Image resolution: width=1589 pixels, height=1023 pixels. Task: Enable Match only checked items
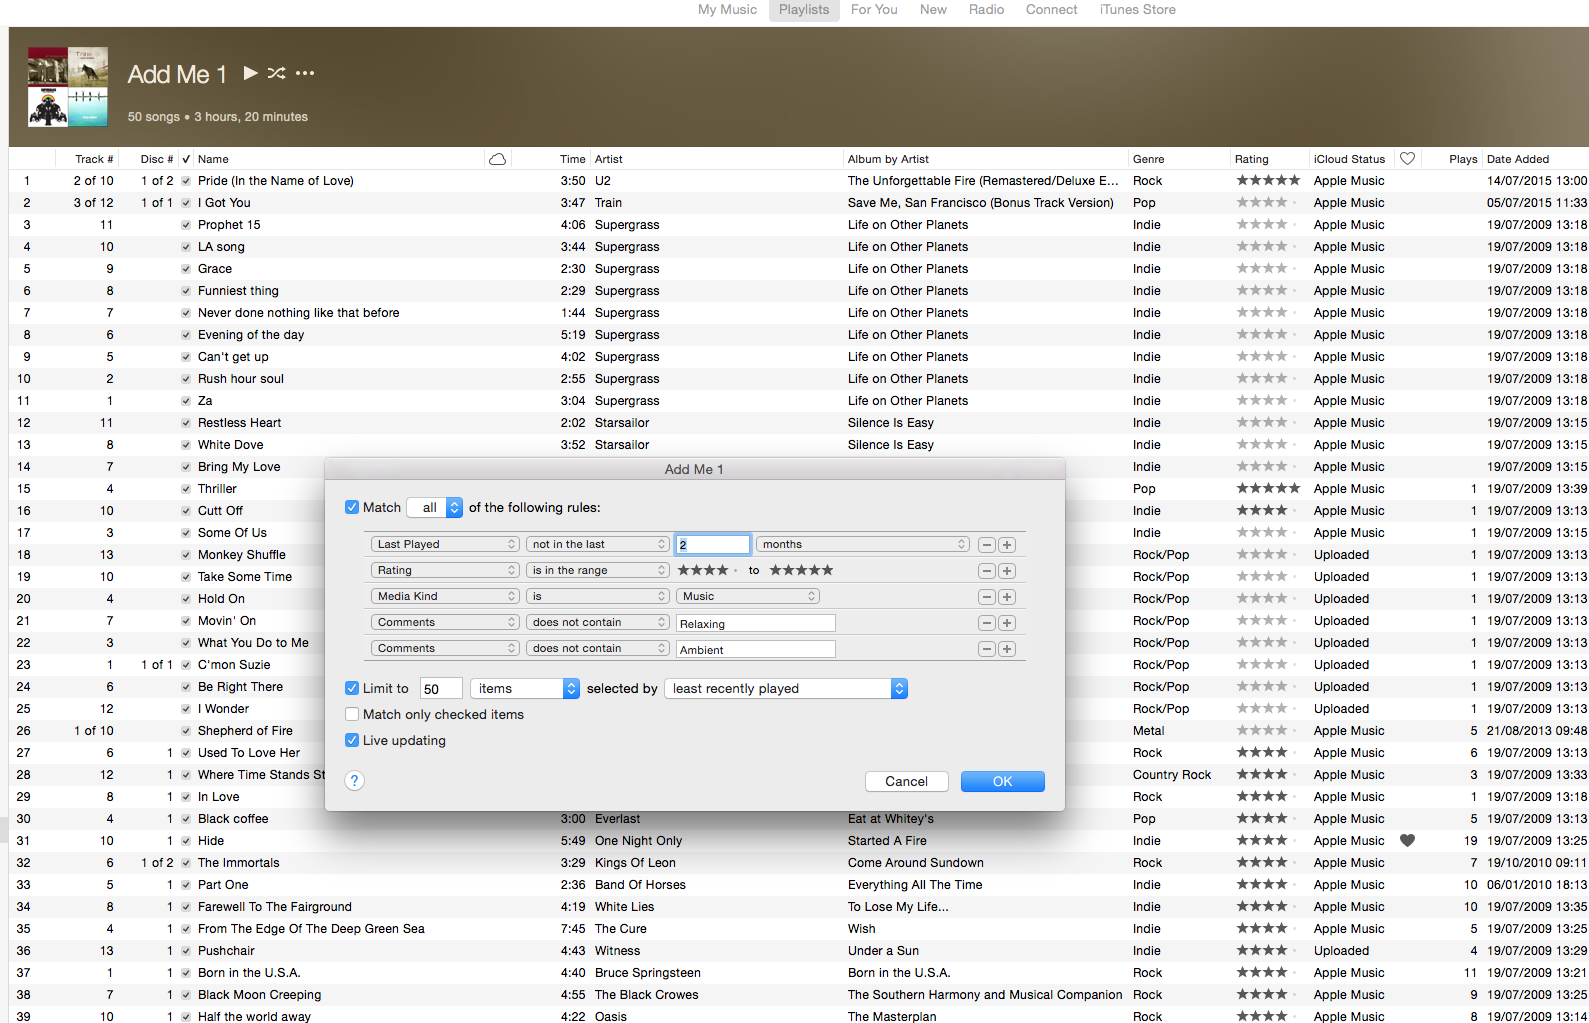(x=352, y=714)
